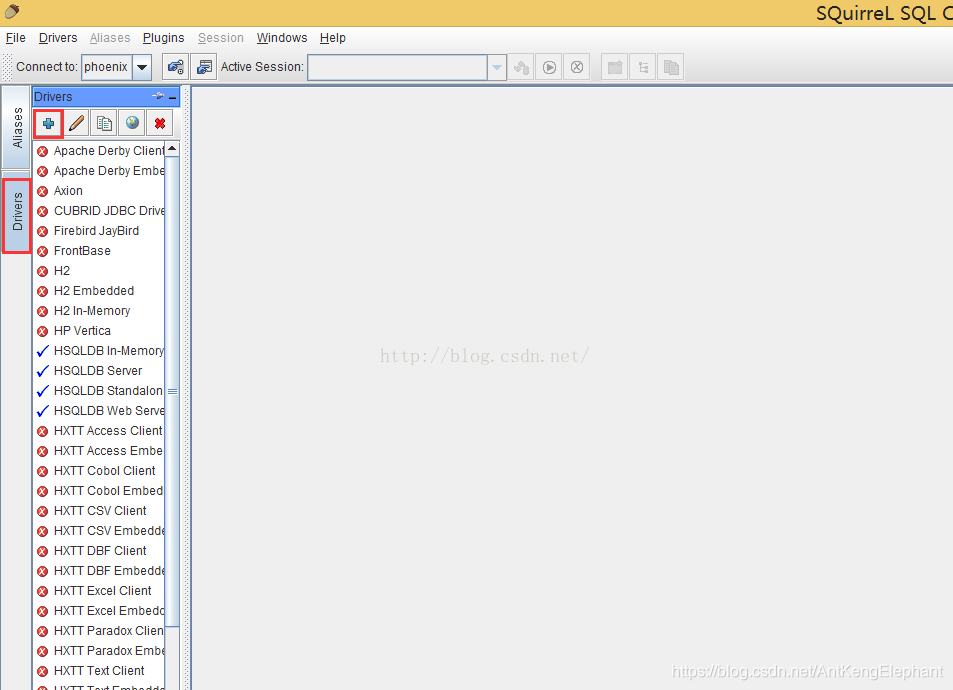Open the Aliases menu

point(110,38)
